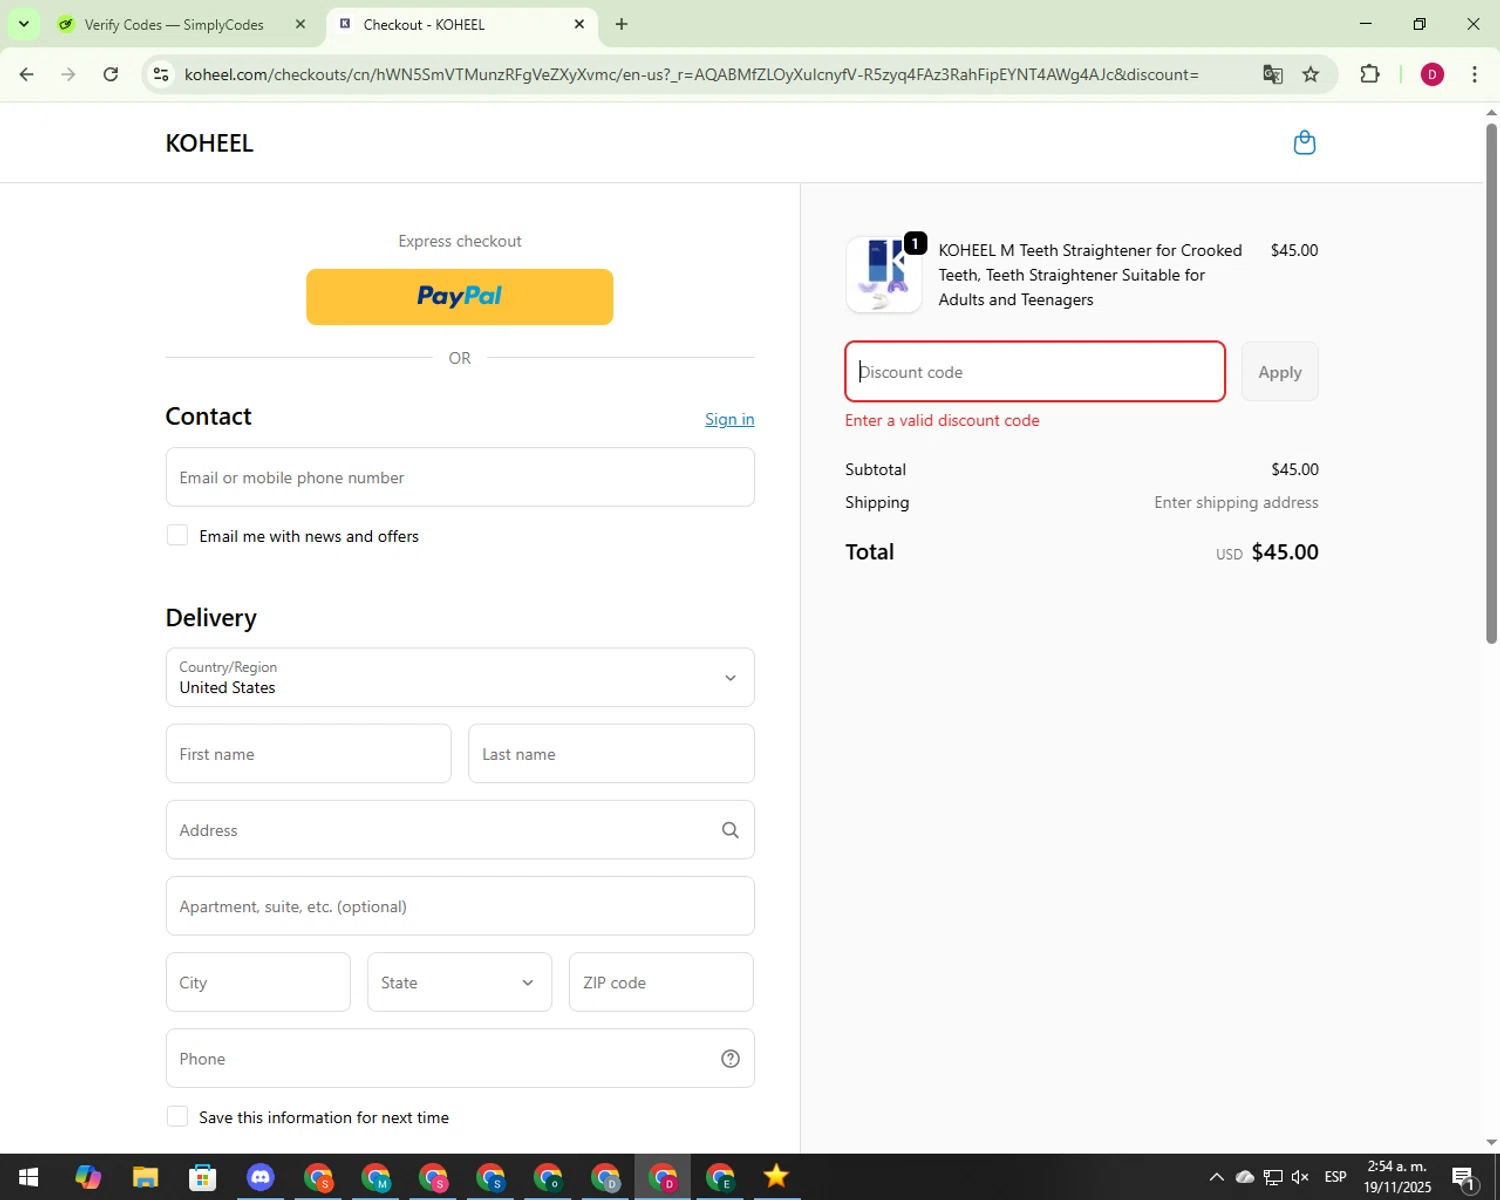Open the browser Extensions puzzle icon
The width and height of the screenshot is (1500, 1200).
(1369, 74)
